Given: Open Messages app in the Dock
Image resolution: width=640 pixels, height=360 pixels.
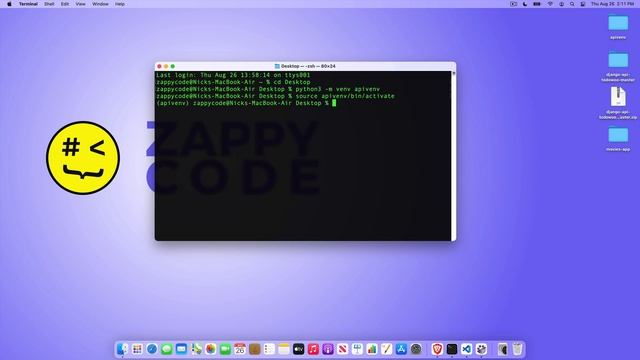Looking at the screenshot, I should pos(167,349).
